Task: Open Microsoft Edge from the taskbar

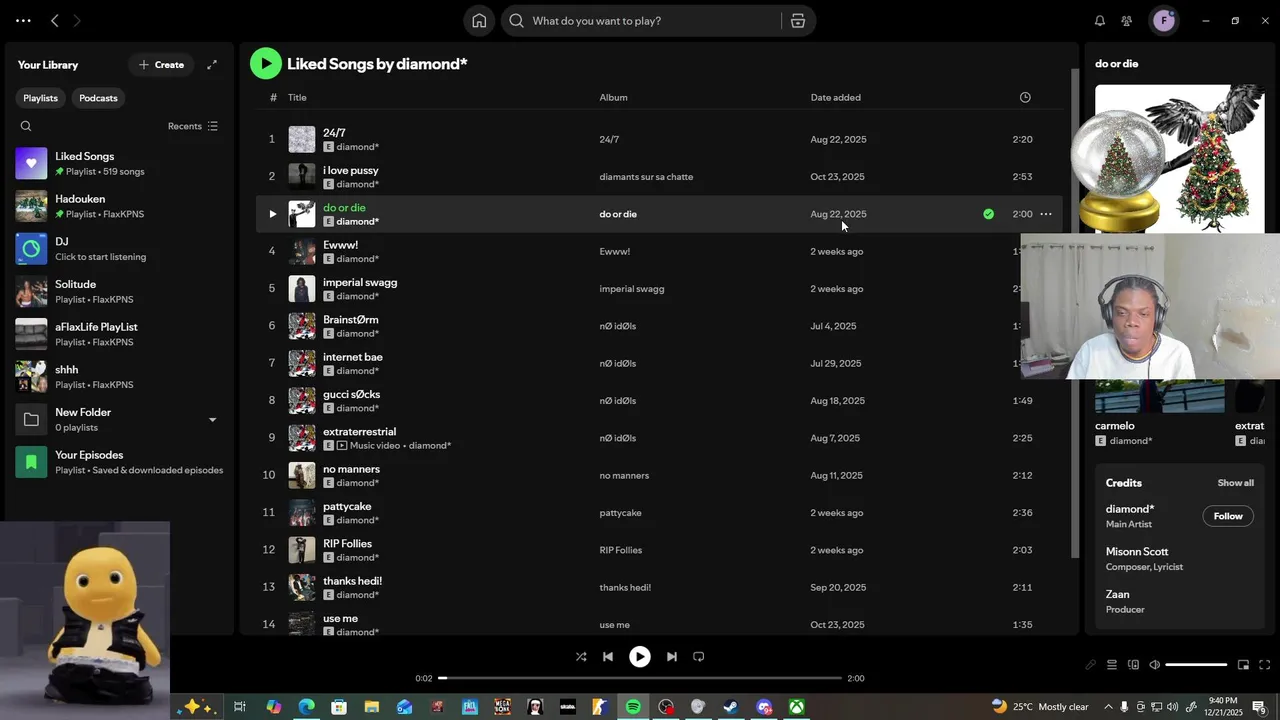Action: tap(306, 707)
